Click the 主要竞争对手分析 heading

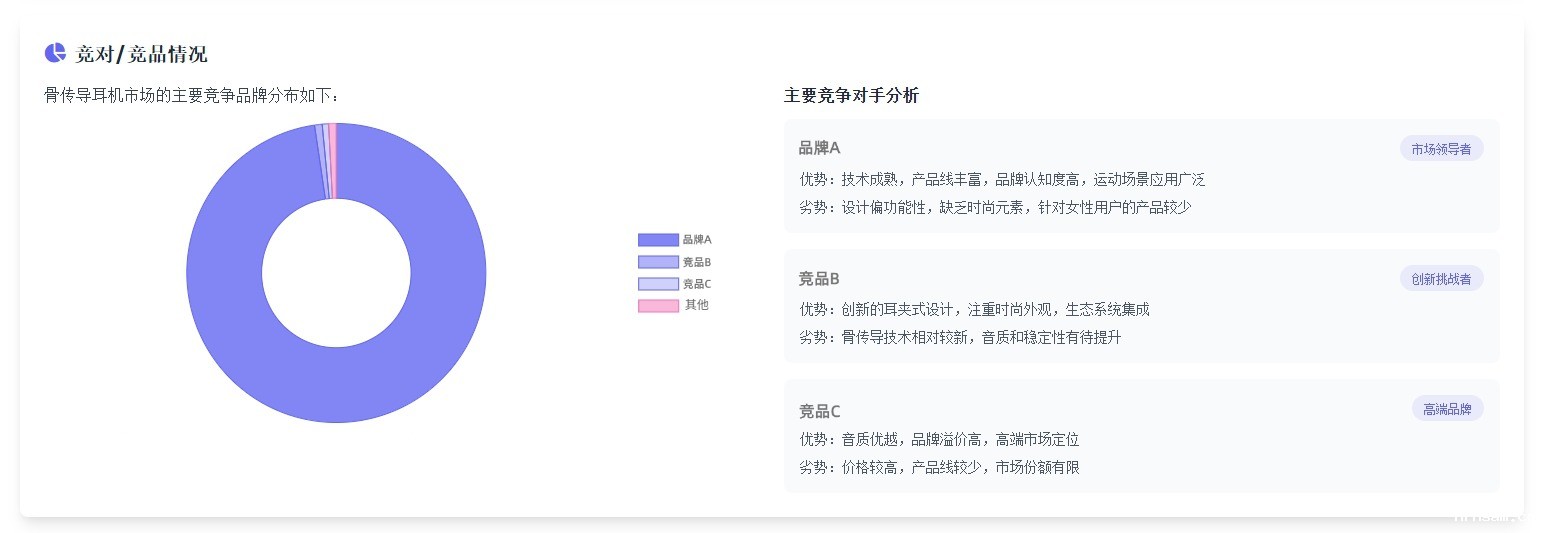pos(851,96)
